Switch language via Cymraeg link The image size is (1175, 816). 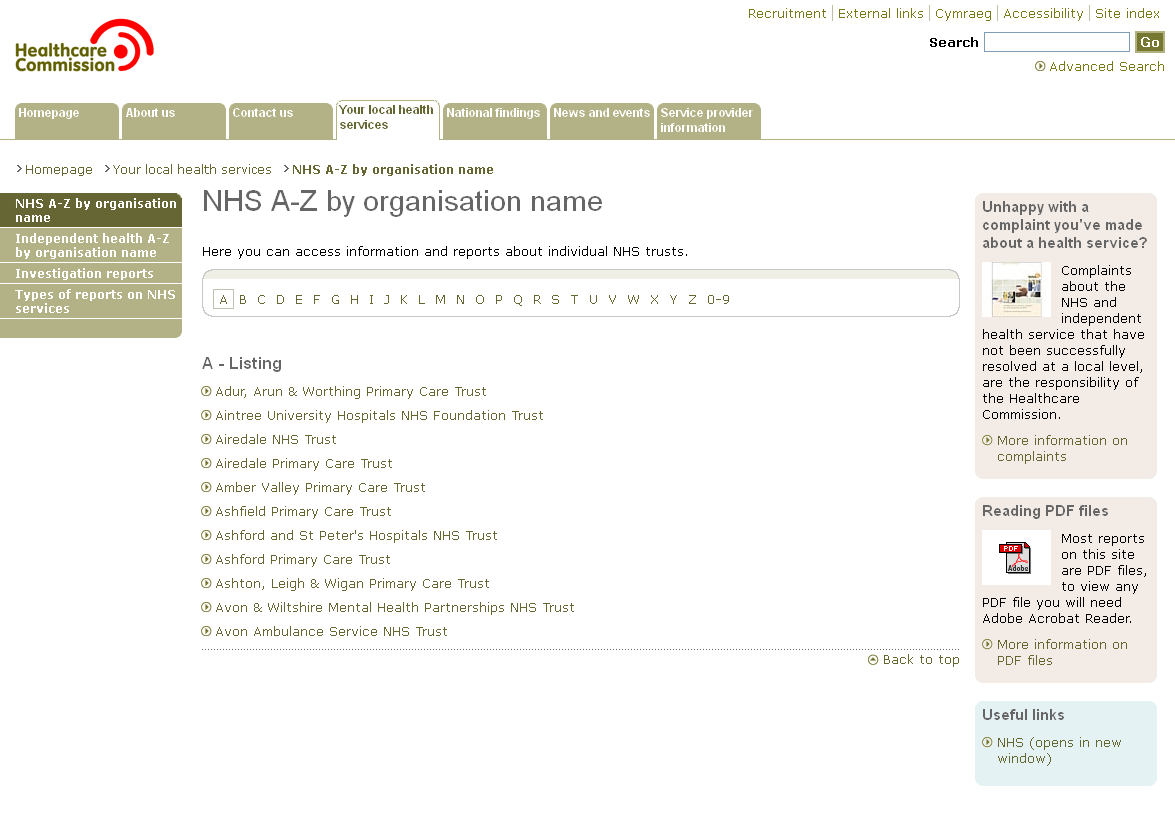pyautogui.click(x=963, y=14)
